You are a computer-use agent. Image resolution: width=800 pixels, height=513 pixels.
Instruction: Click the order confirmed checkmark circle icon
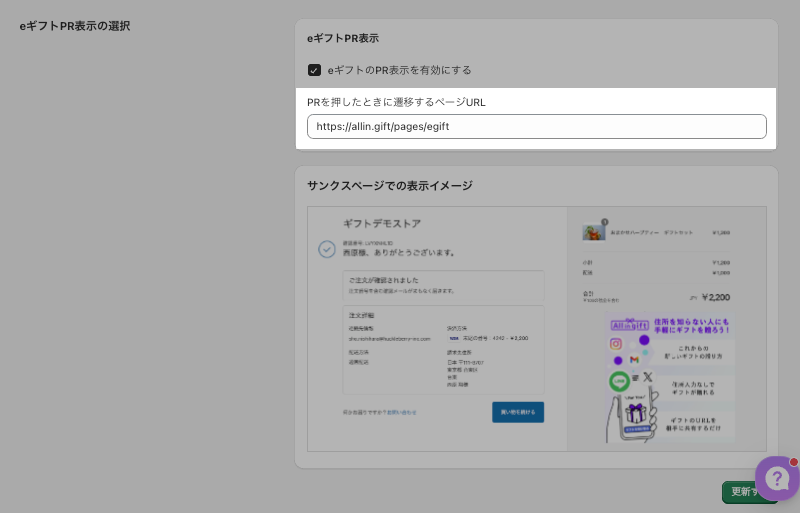[327, 249]
